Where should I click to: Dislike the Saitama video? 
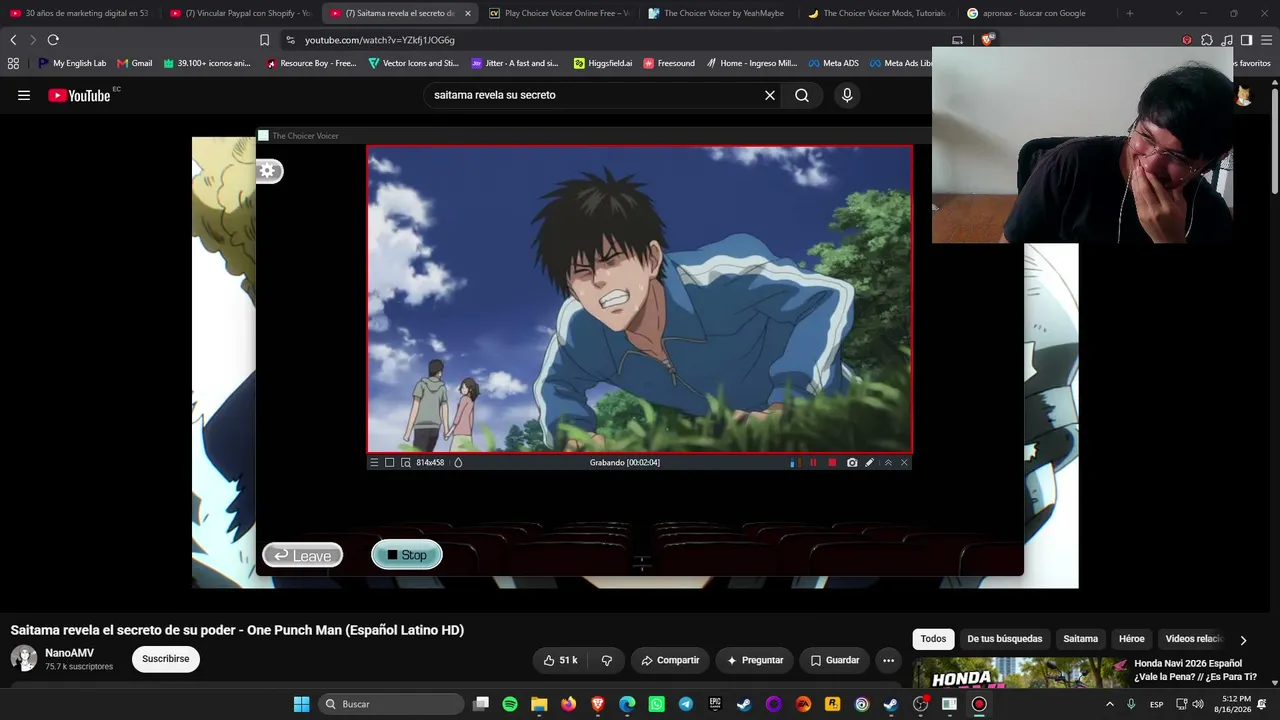tap(606, 660)
